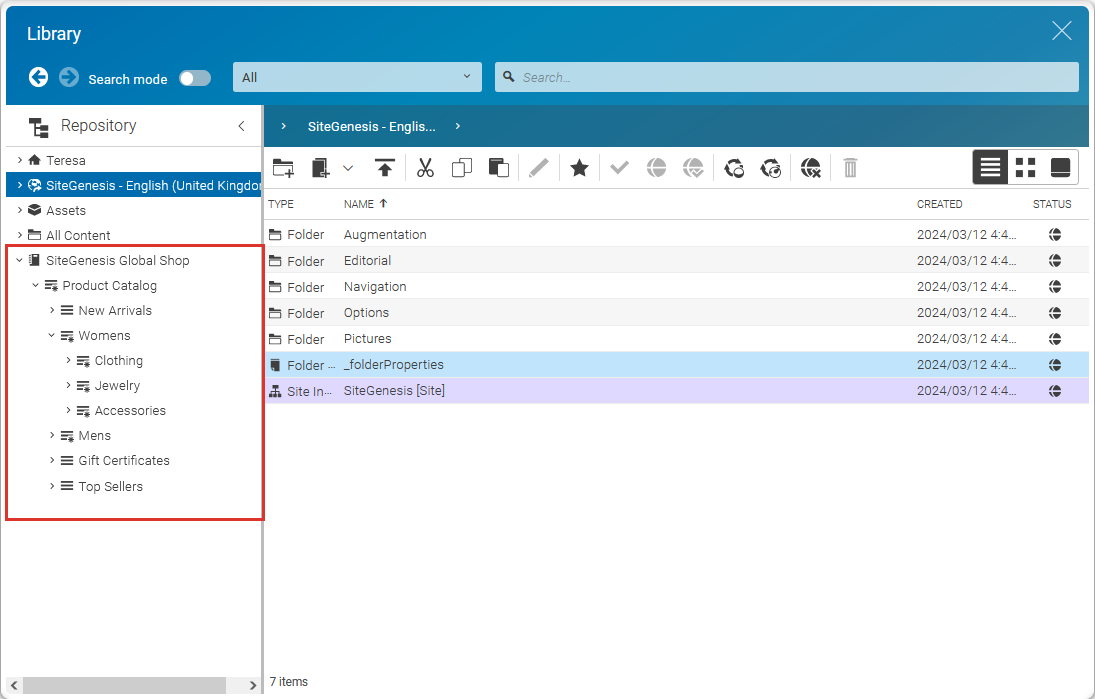Click the Copy icon

pos(461,167)
